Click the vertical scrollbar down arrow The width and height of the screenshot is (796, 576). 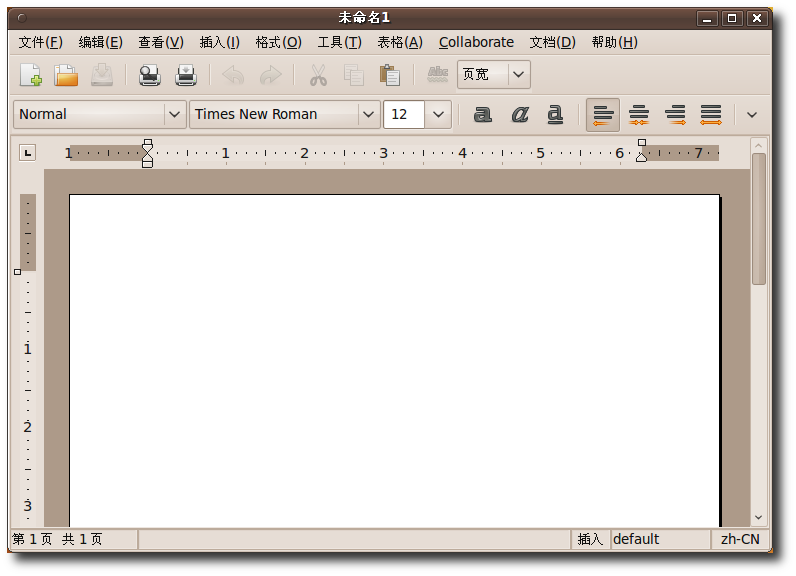pyautogui.click(x=758, y=517)
